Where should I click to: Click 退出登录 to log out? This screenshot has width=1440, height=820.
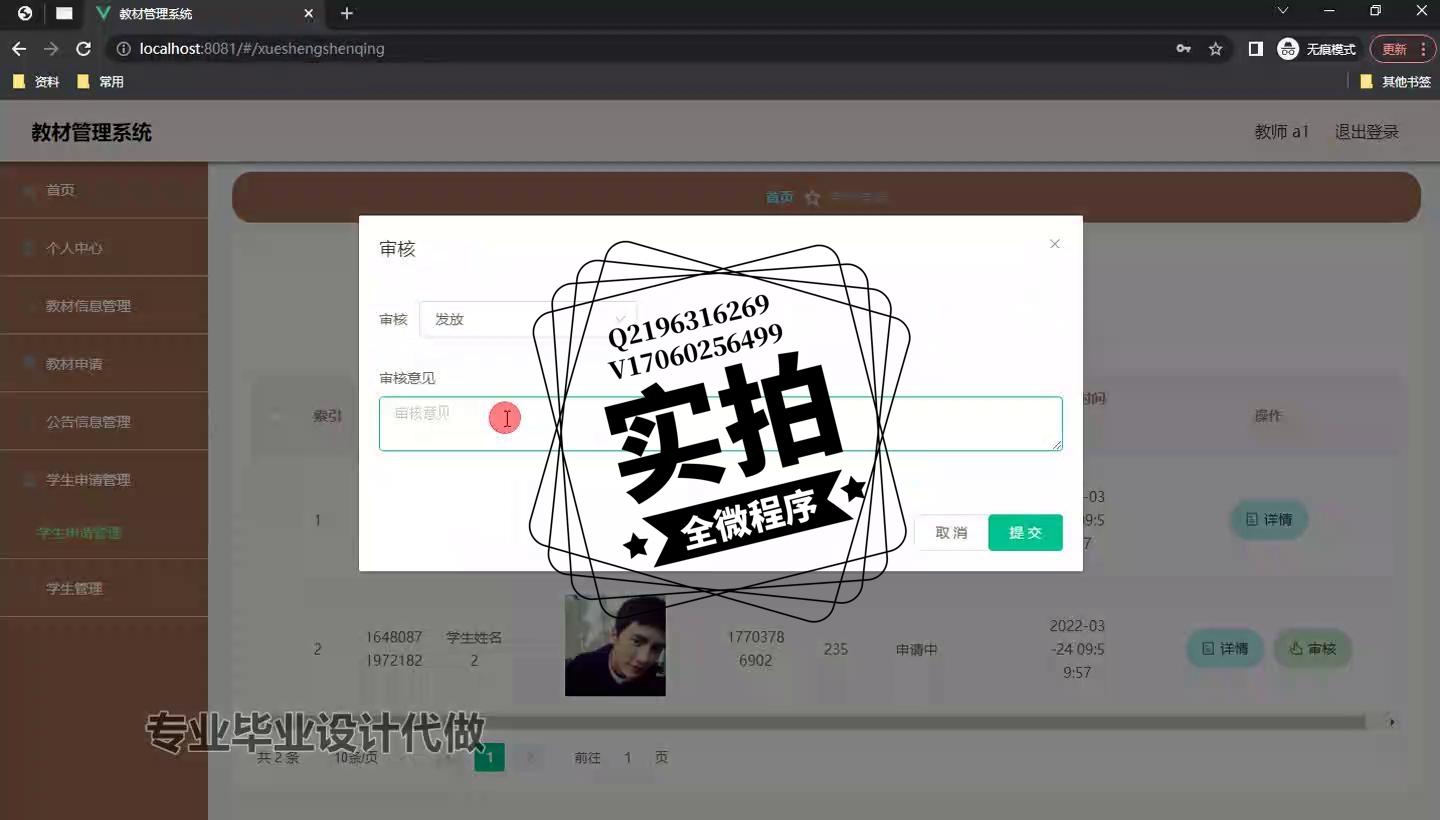[1367, 132]
